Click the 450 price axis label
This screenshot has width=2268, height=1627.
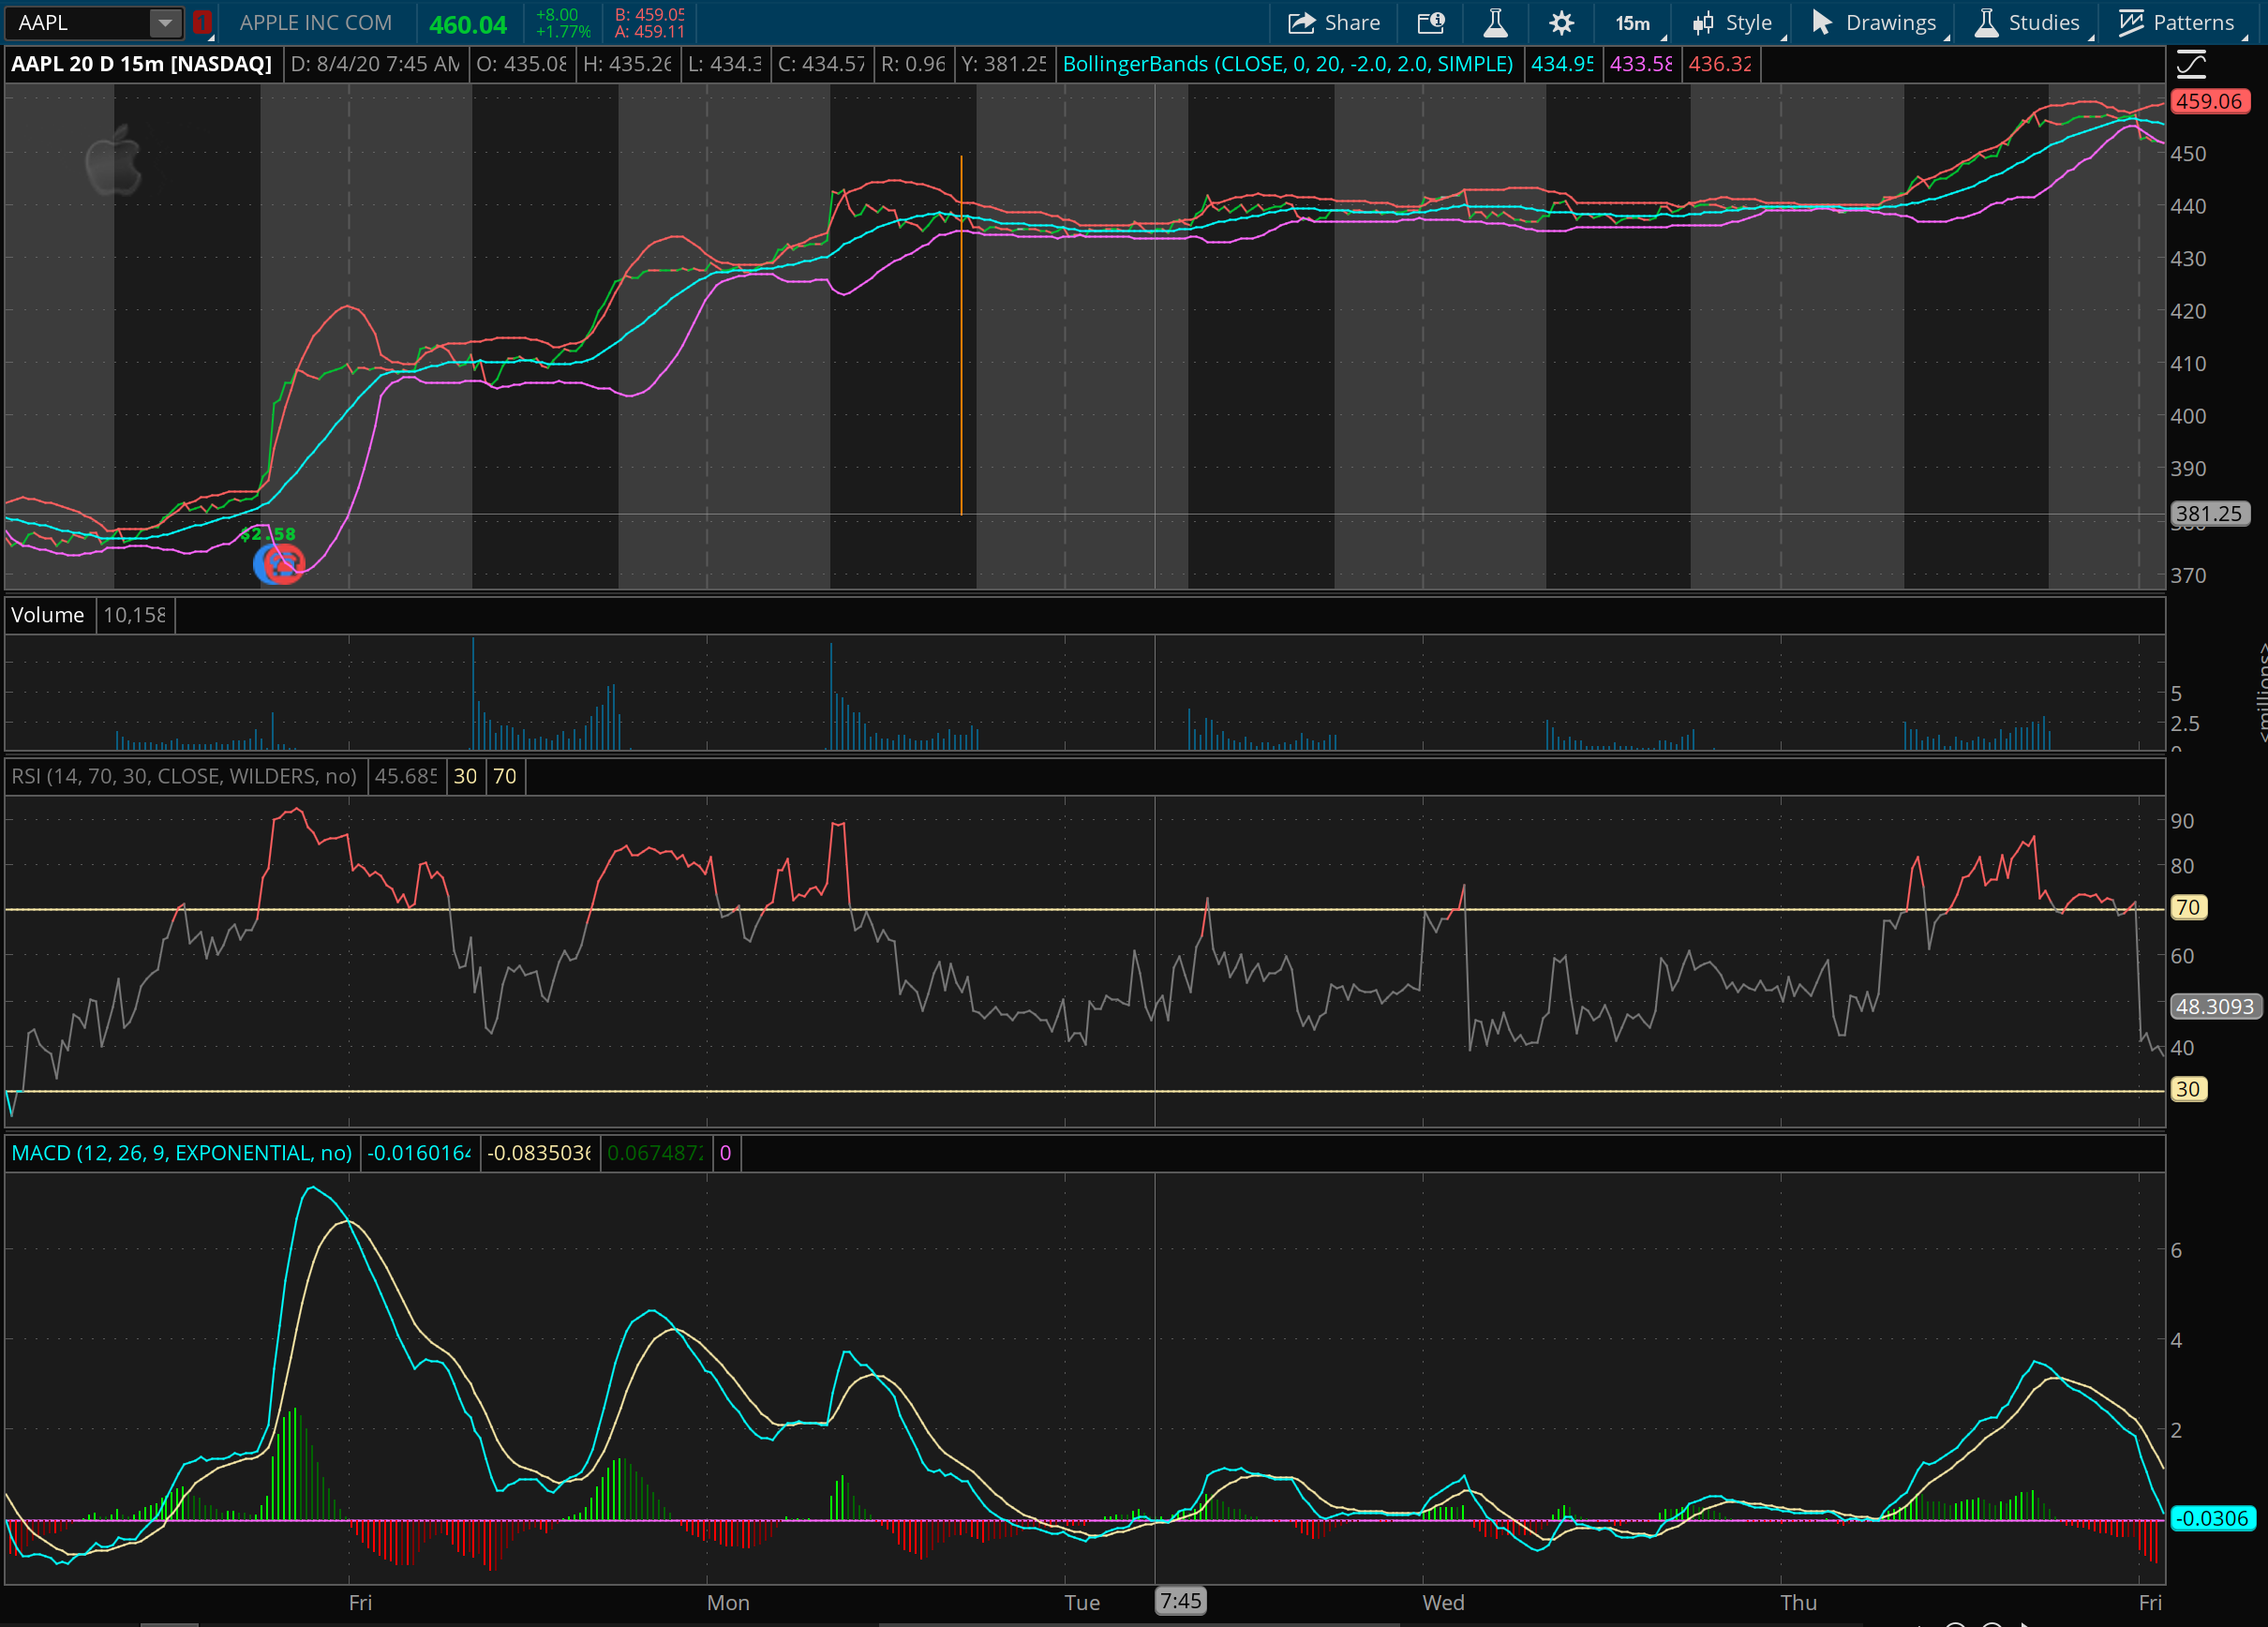pyautogui.click(x=2188, y=154)
